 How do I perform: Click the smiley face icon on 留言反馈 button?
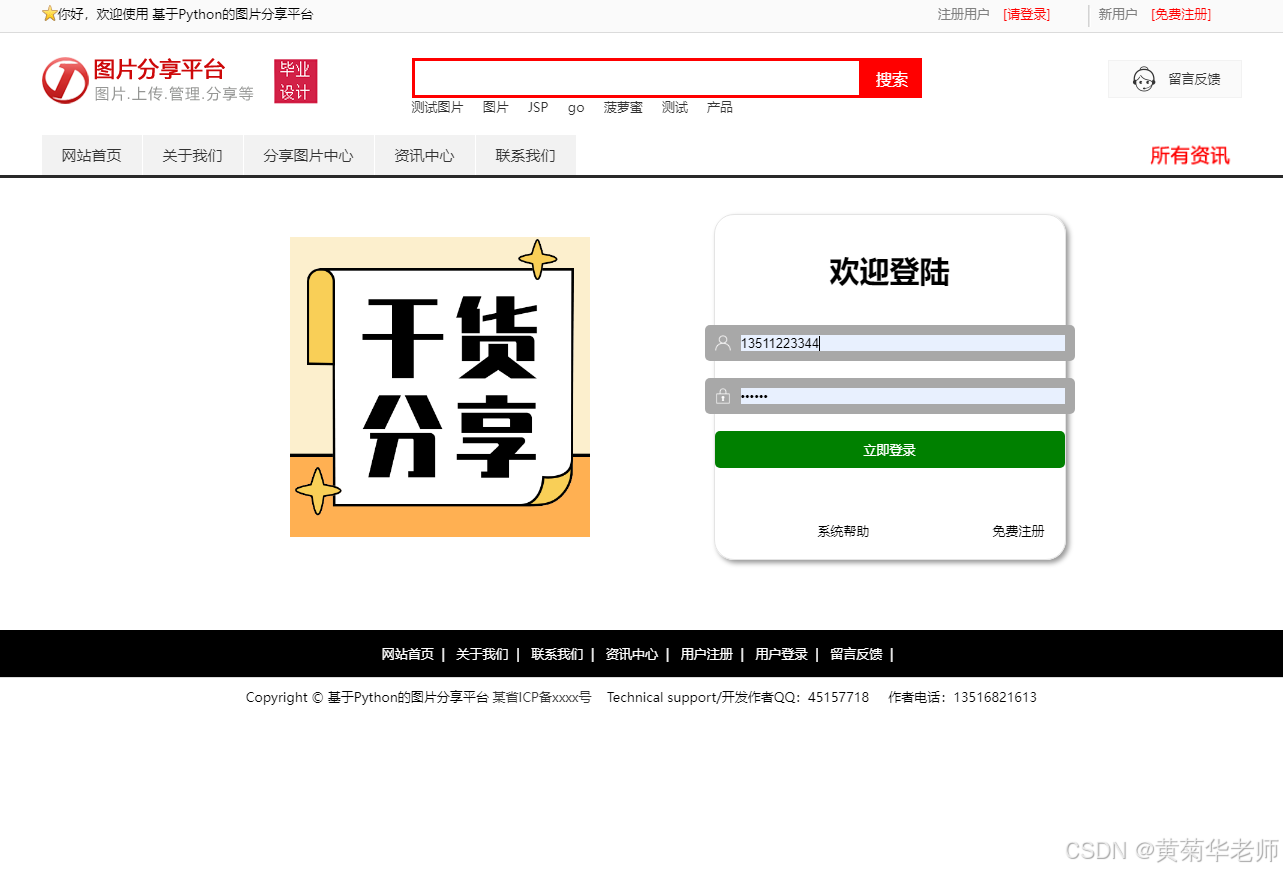(x=1144, y=78)
